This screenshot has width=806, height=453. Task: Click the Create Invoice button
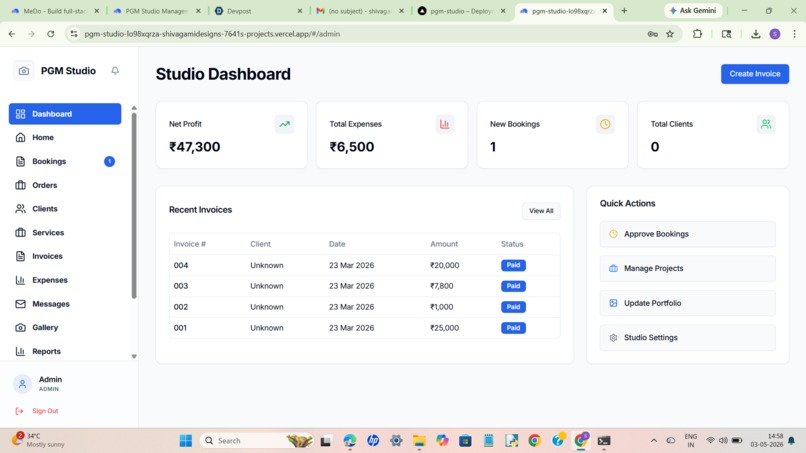point(755,74)
